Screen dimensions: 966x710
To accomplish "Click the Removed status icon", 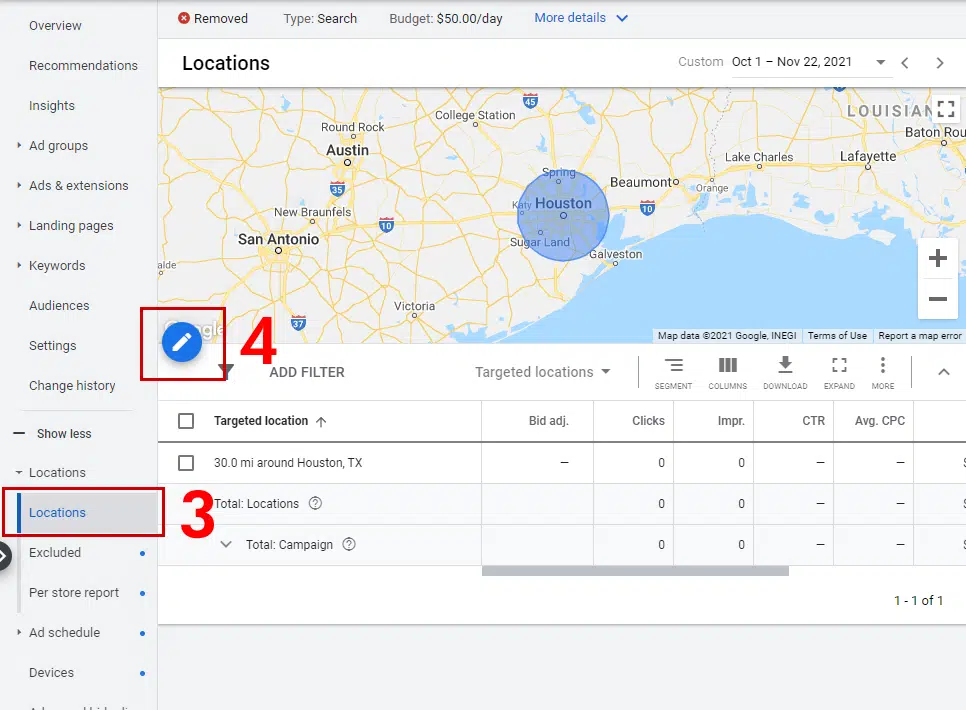I will (x=184, y=18).
